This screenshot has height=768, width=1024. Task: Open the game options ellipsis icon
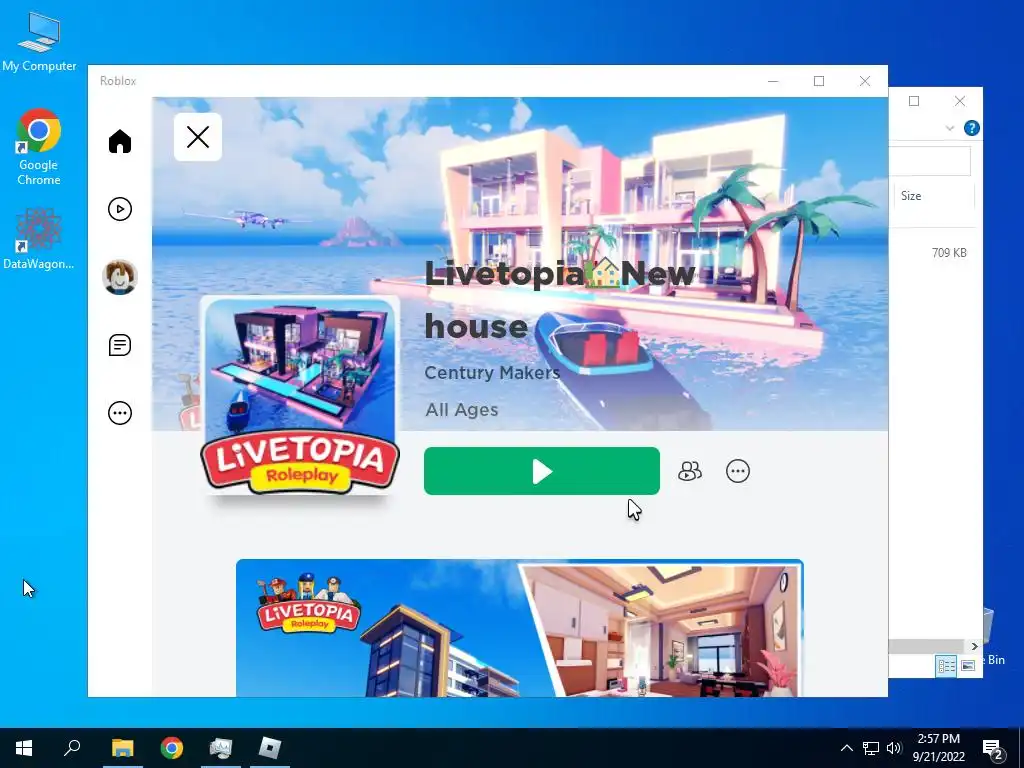click(x=738, y=471)
